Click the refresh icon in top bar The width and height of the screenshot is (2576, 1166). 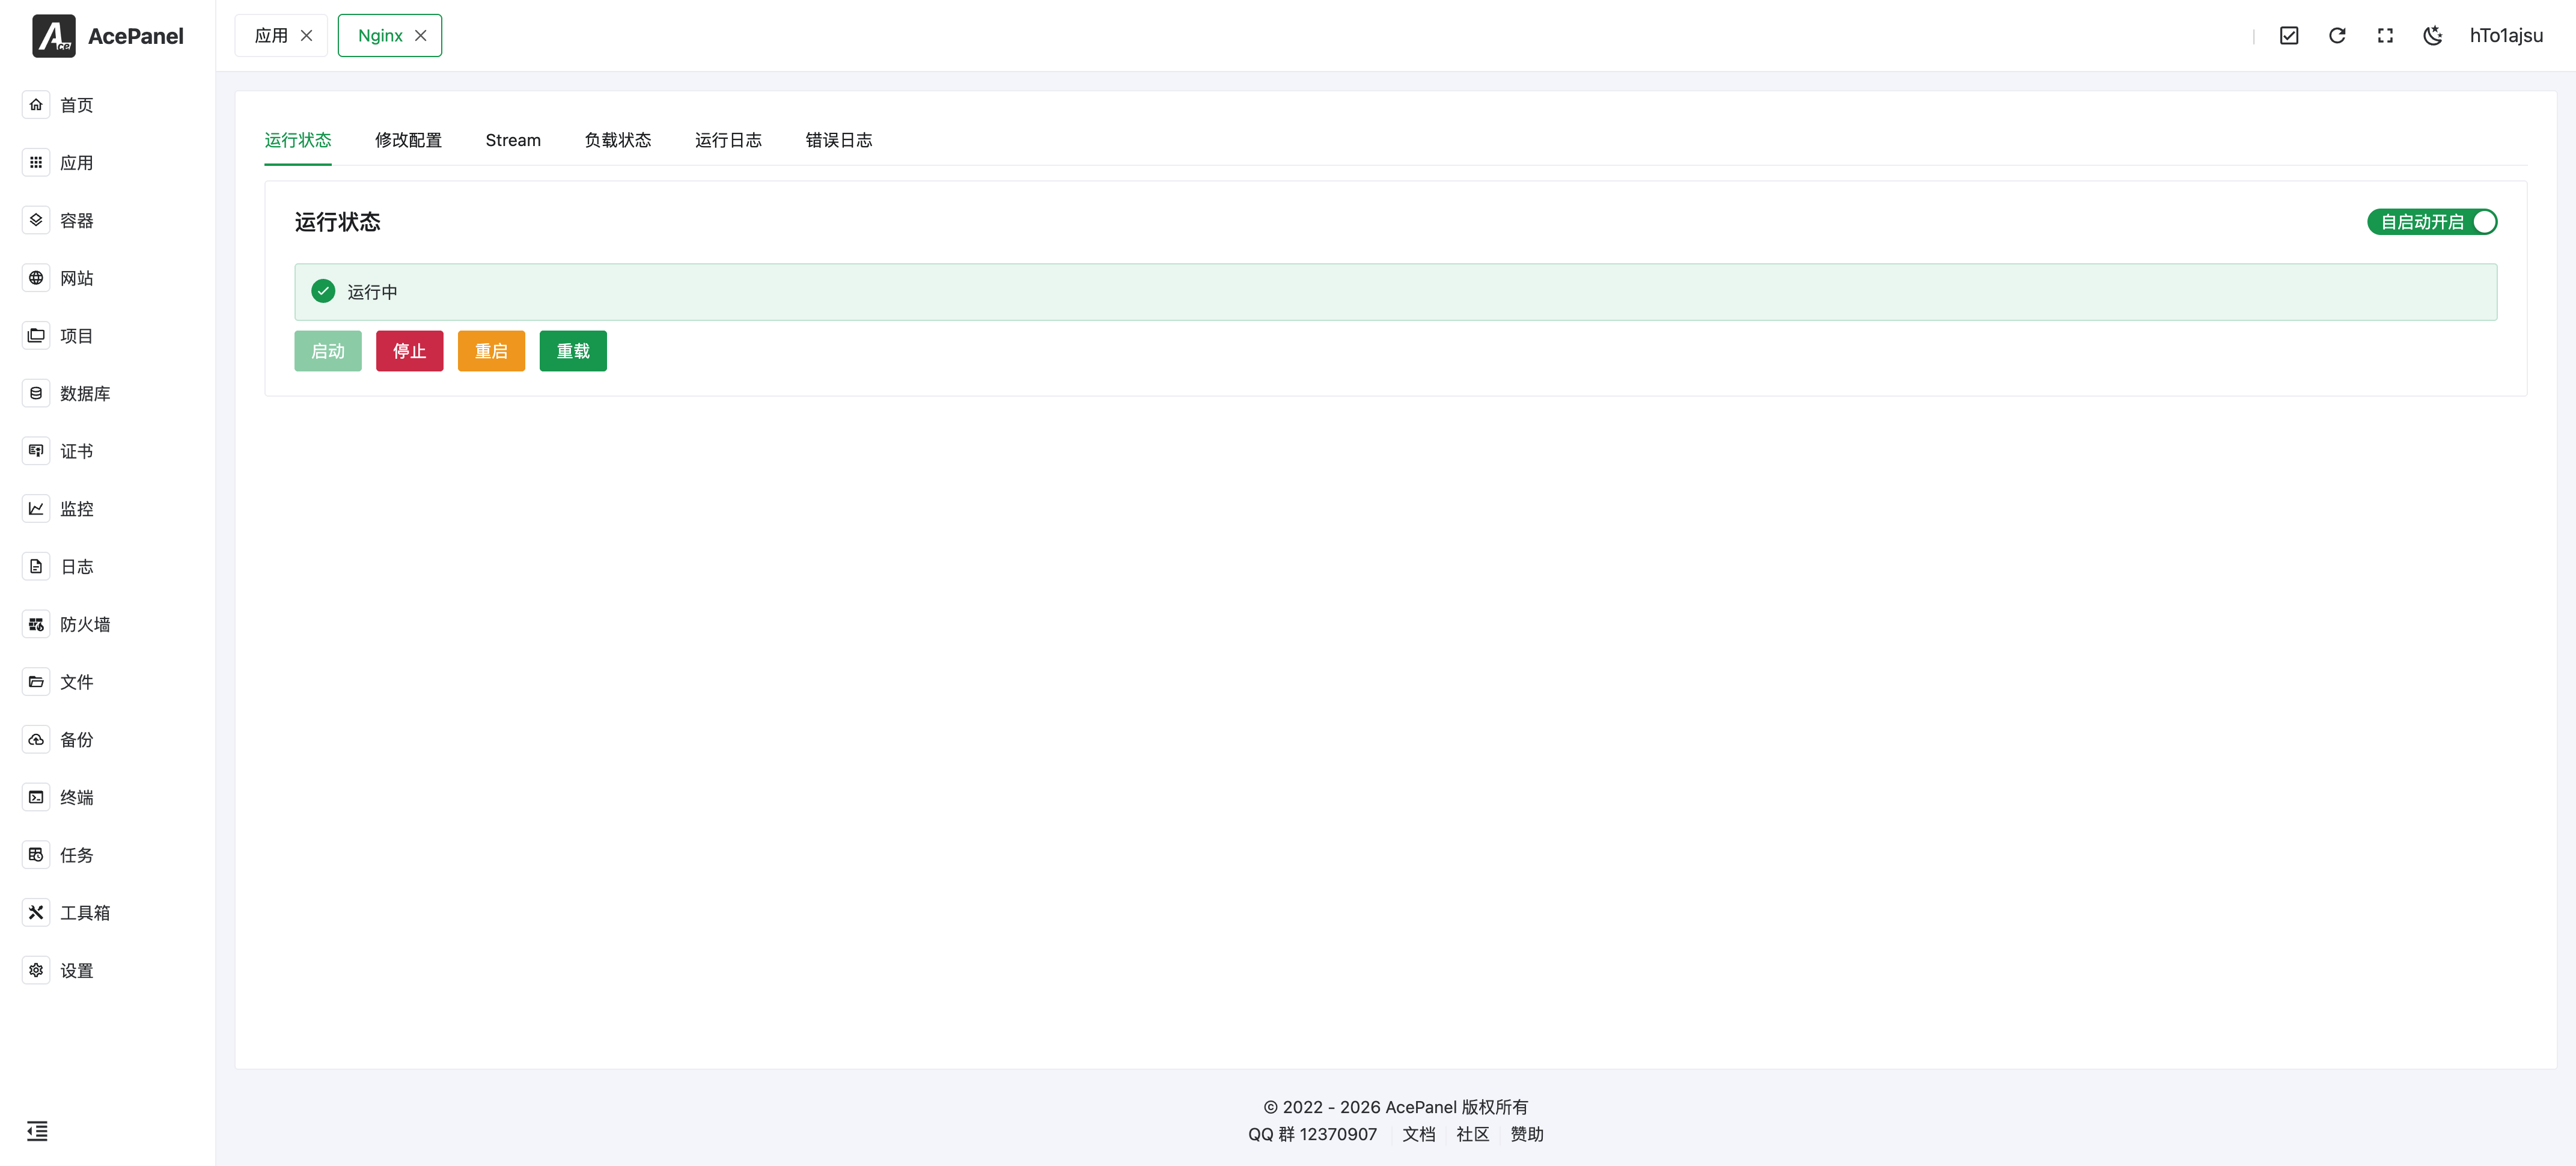[x=2337, y=36]
